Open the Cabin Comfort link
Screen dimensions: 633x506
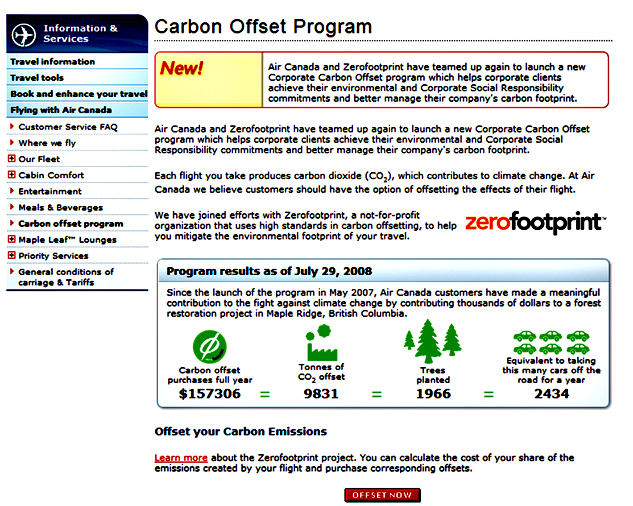[x=51, y=175]
